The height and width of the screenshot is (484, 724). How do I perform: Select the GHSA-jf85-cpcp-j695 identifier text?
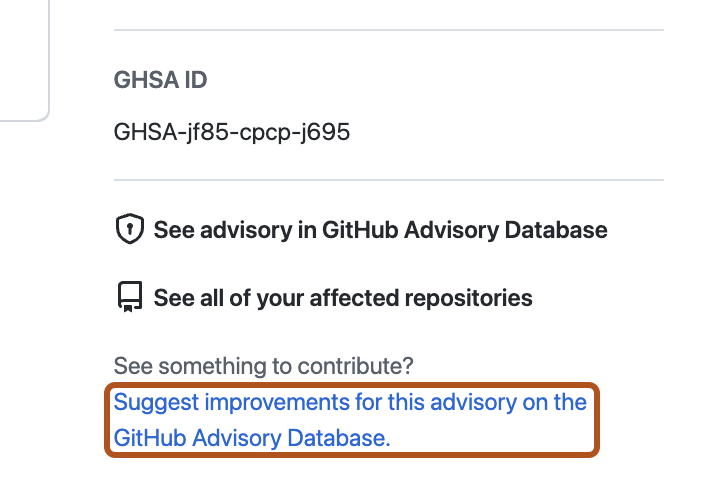click(232, 132)
